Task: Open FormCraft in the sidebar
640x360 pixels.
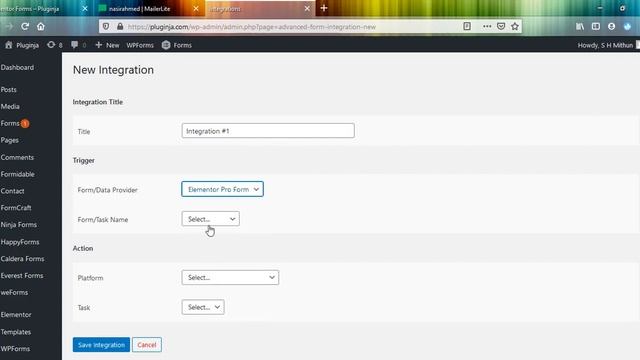Action: click(16, 208)
